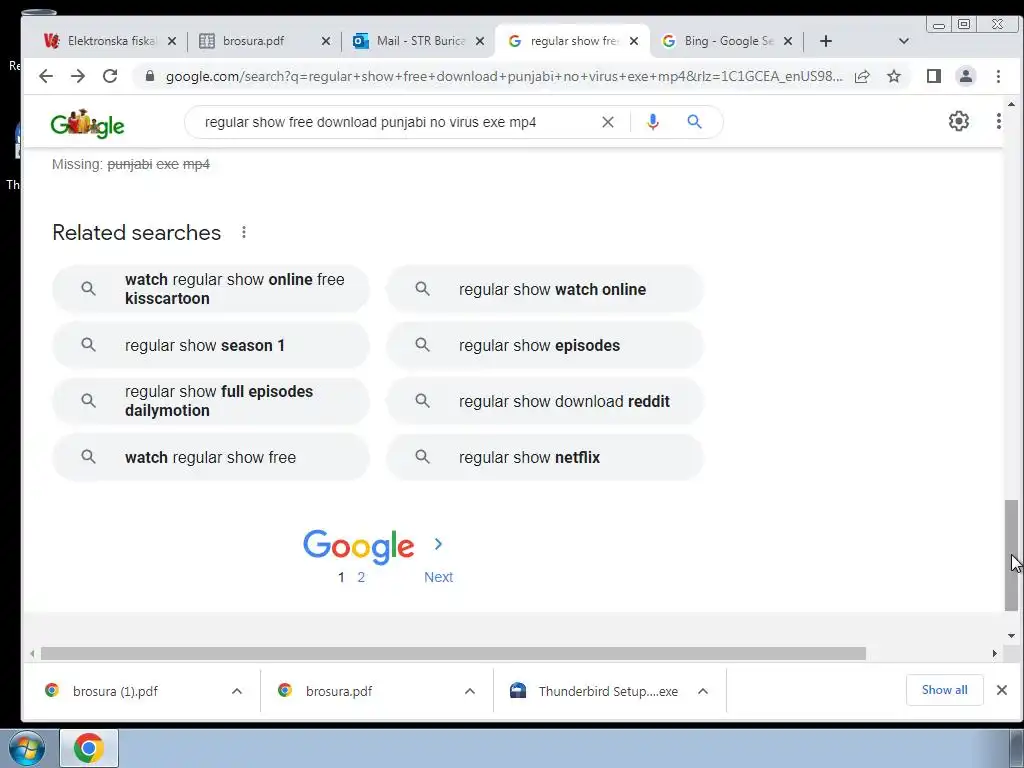Close the brosura.pdf tab
The width and height of the screenshot is (1024, 768).
tap(326, 41)
